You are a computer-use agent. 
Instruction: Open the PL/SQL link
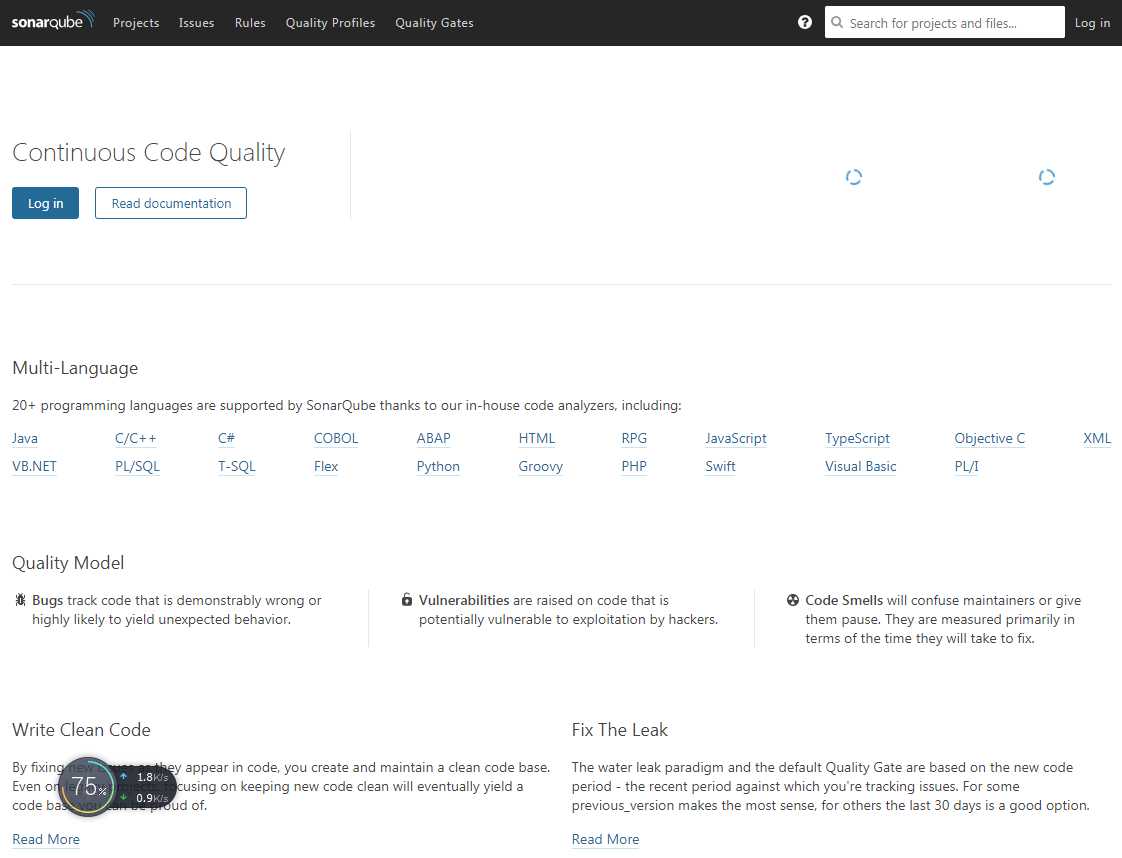[x=137, y=466]
